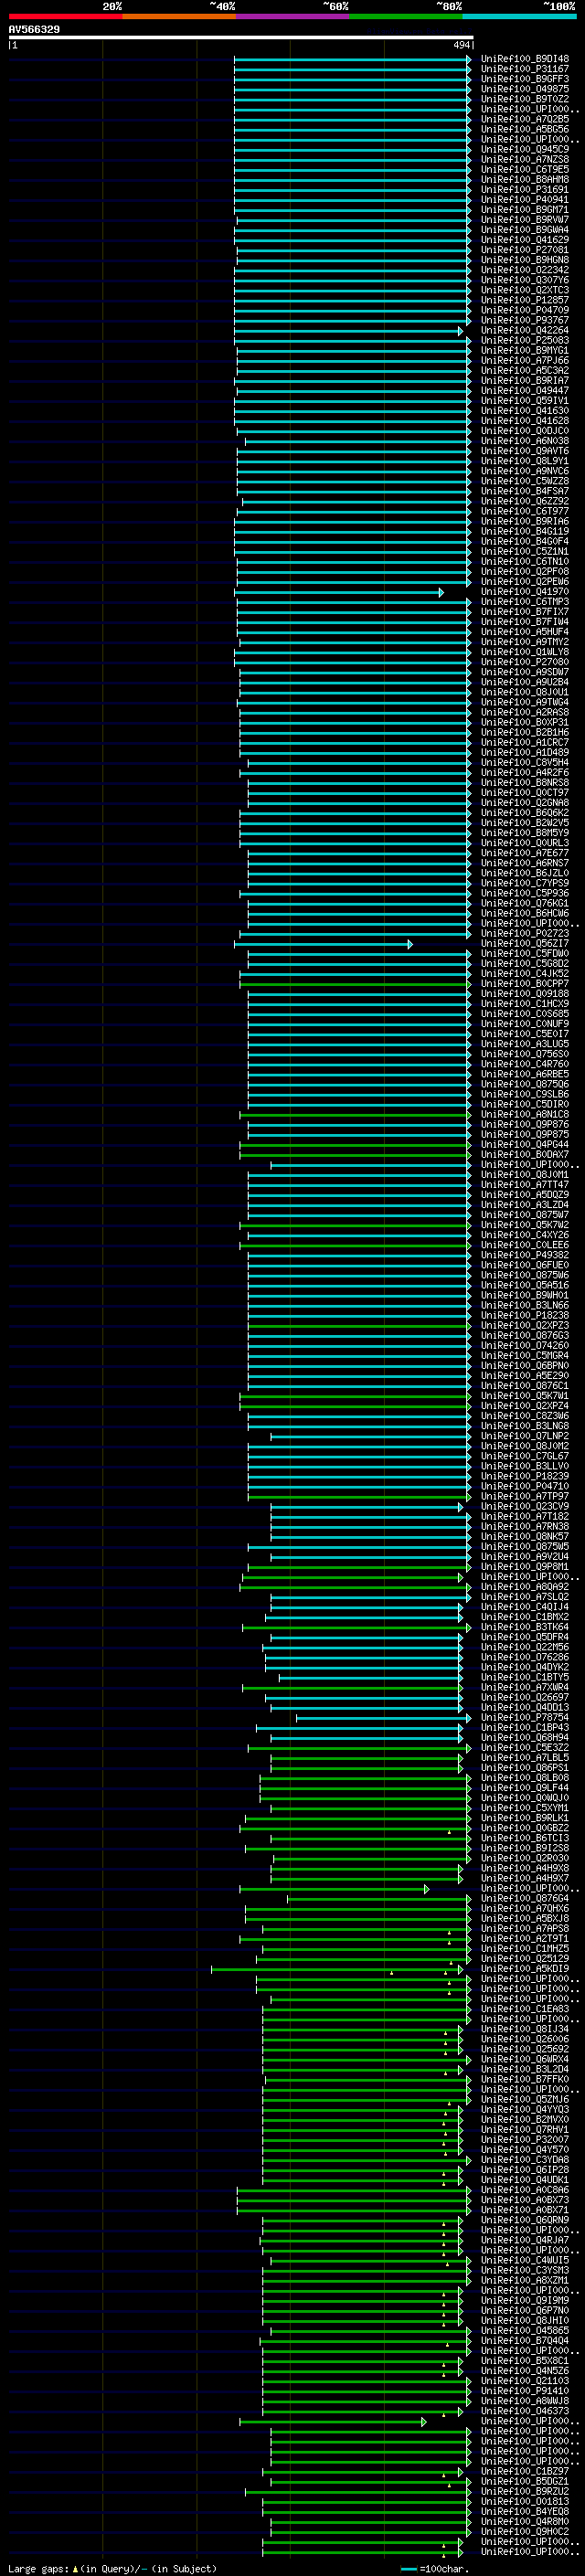Select hit label UniRef100_P31691
Viewport: 585px width, 2576px height.
pos(525,190)
